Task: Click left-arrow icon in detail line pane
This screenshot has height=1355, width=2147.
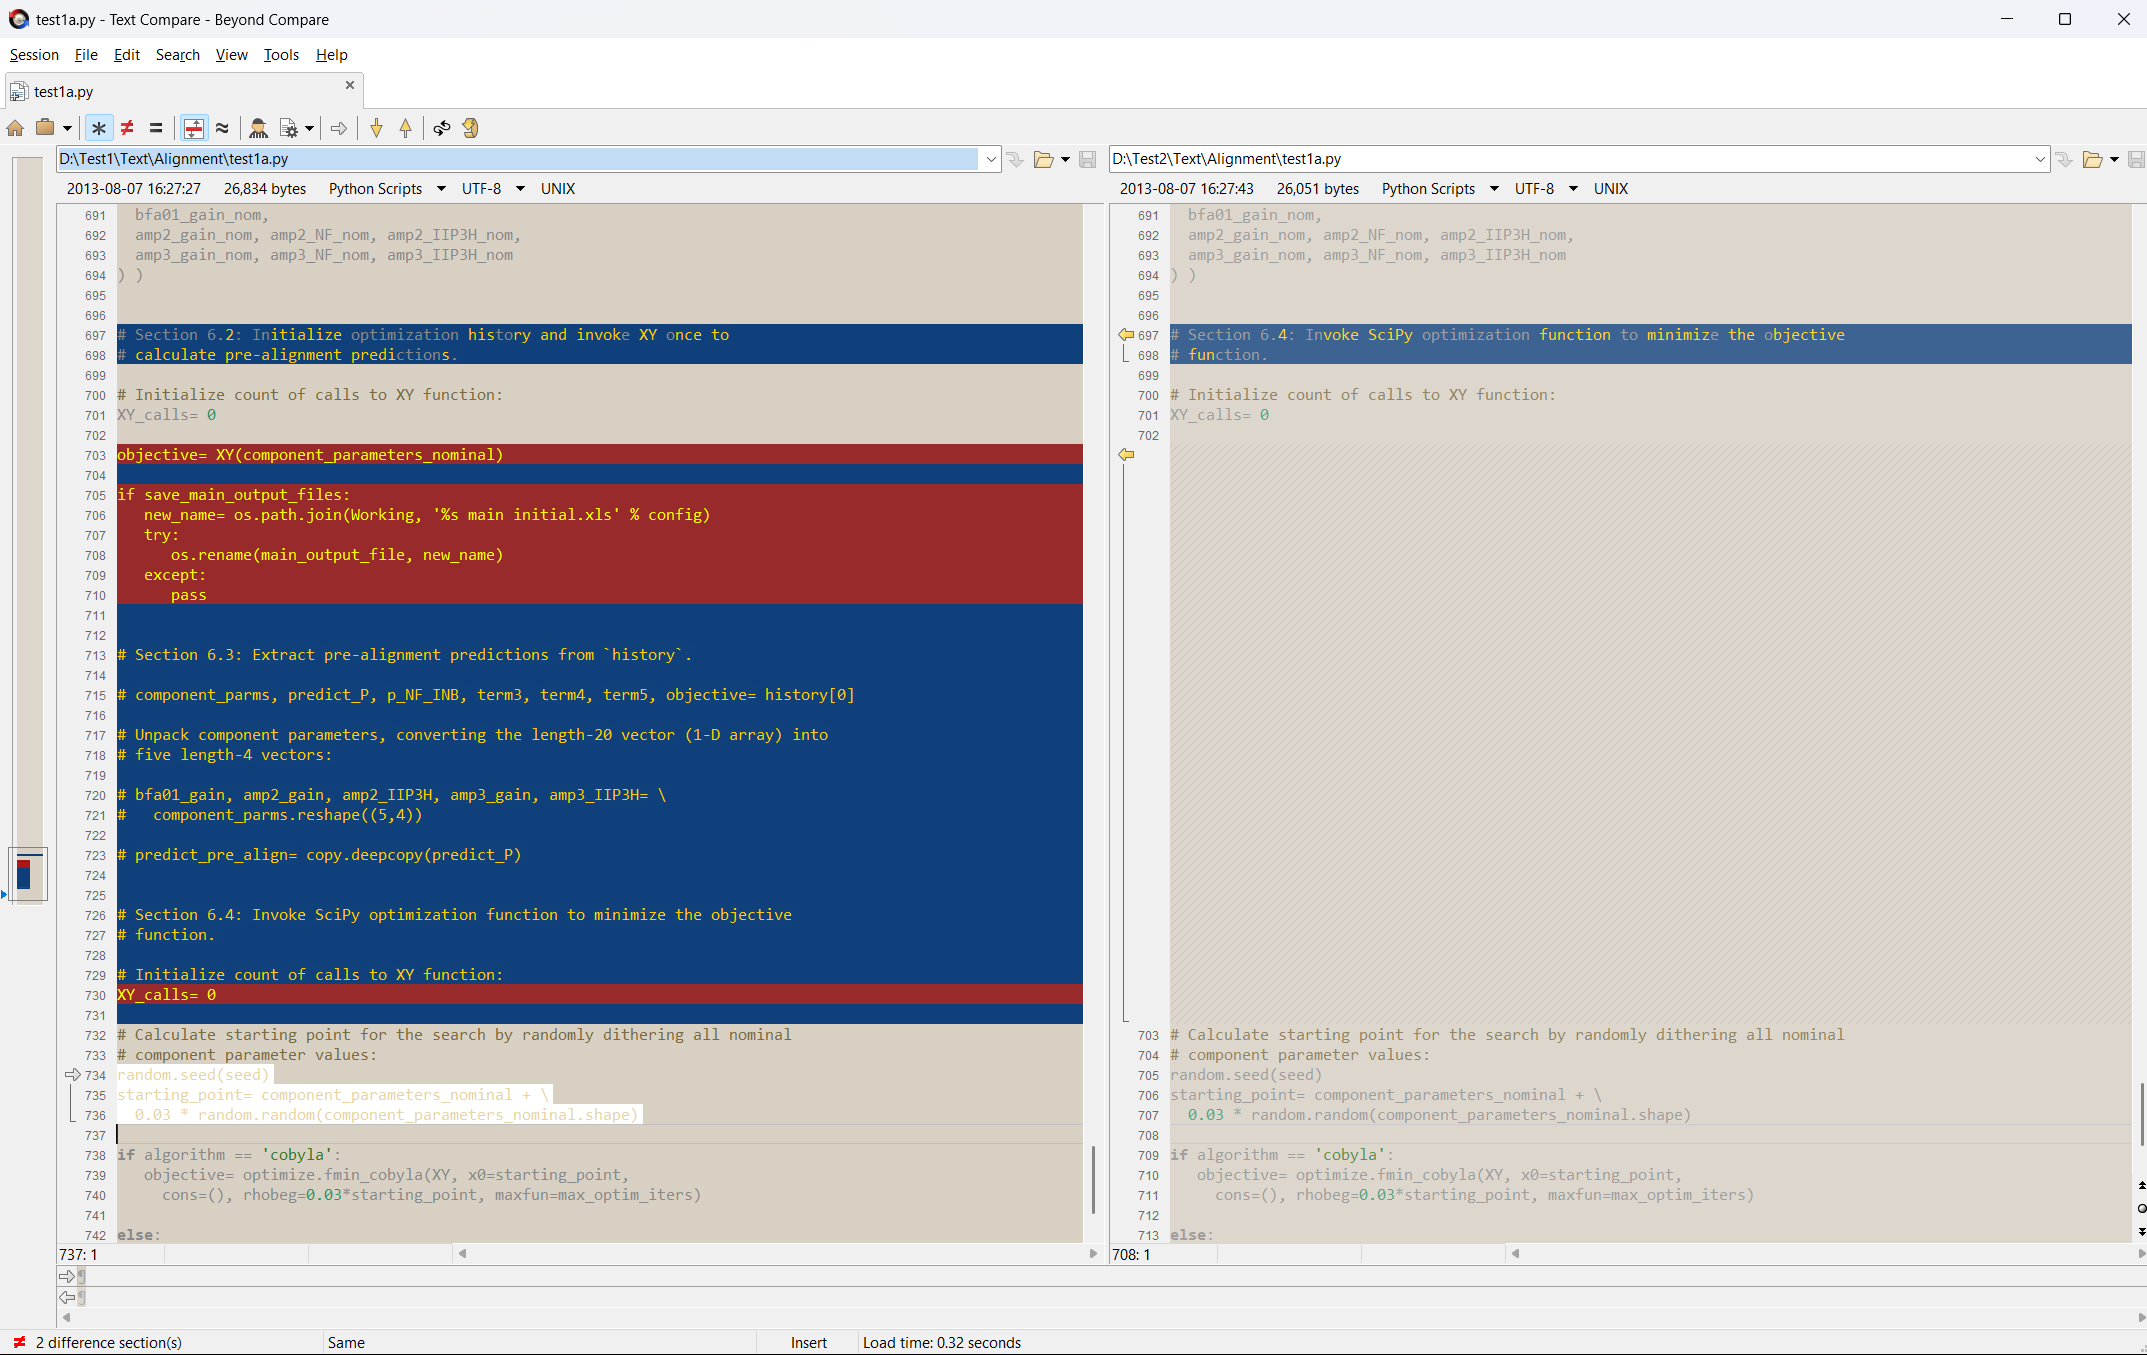Action: 67,1298
